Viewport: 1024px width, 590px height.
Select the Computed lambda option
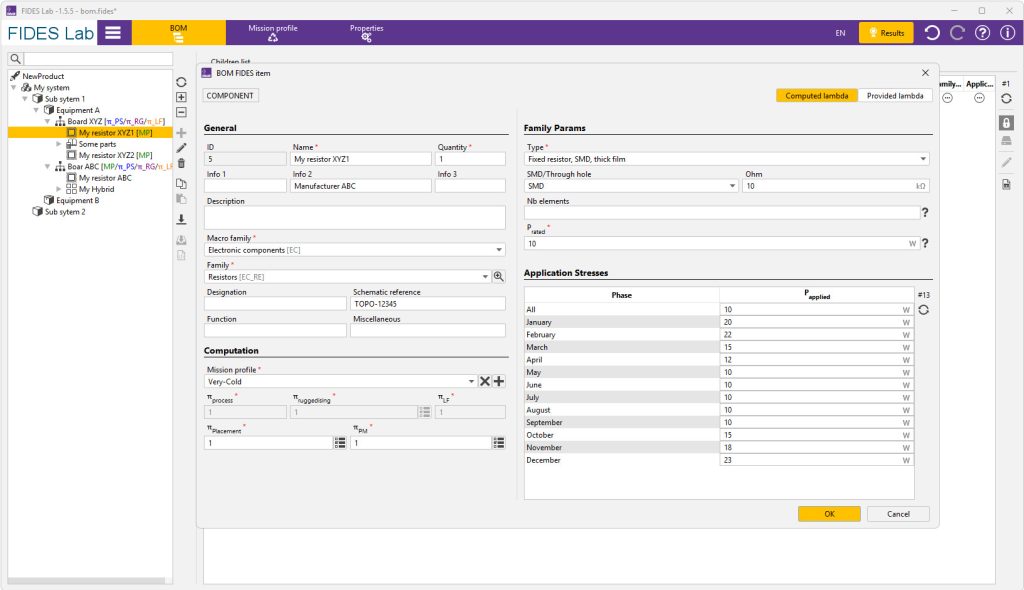click(x=817, y=95)
